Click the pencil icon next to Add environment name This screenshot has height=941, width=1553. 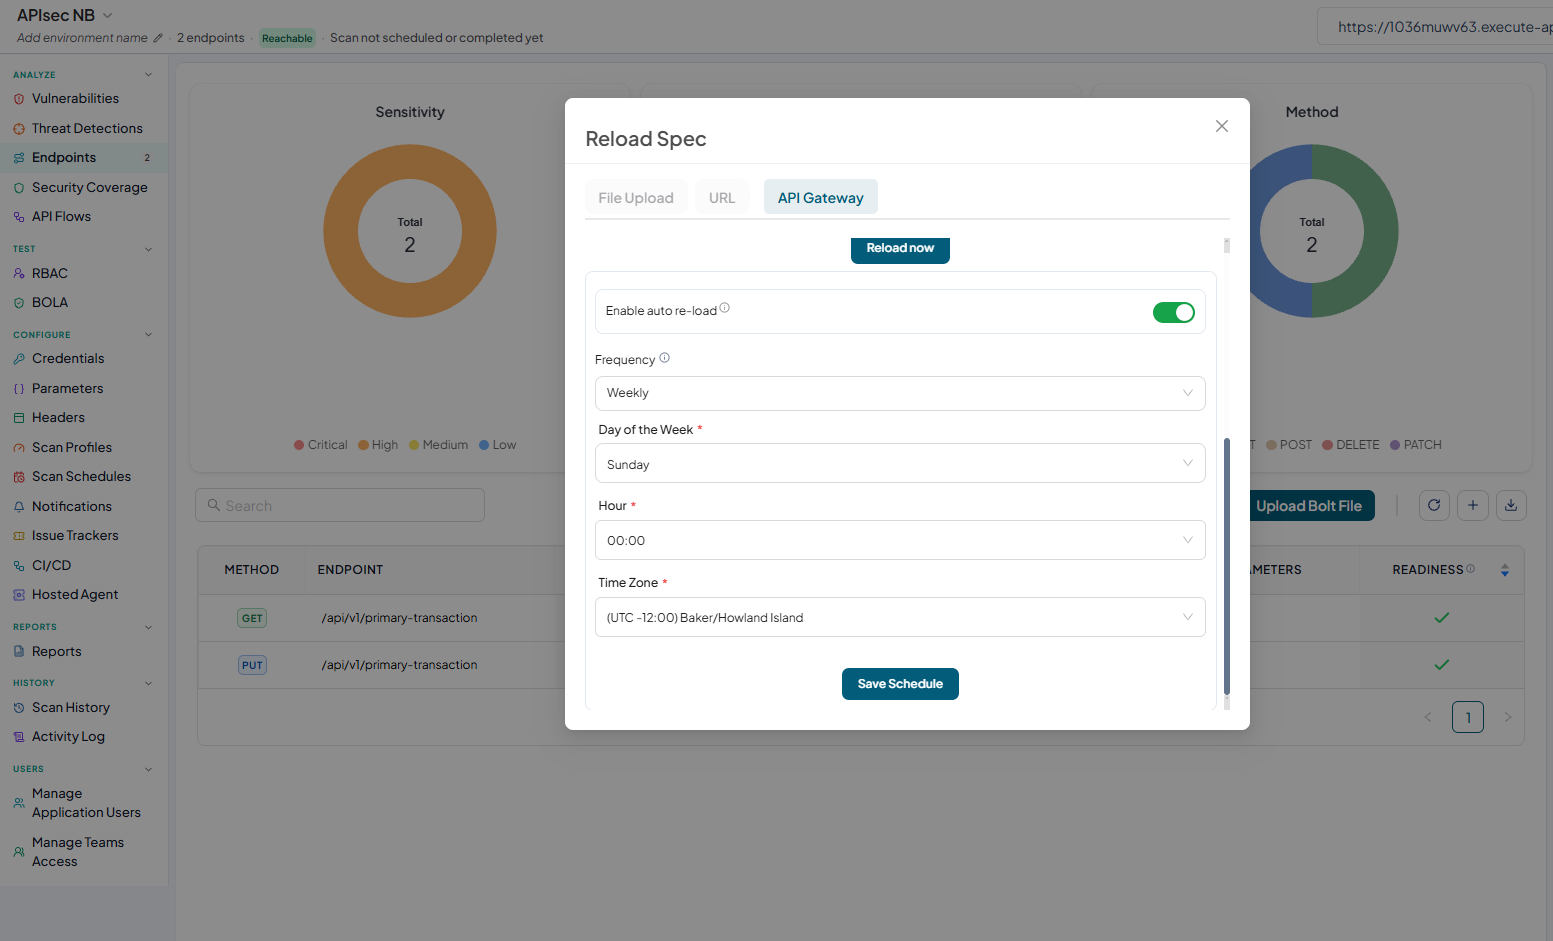coord(158,38)
